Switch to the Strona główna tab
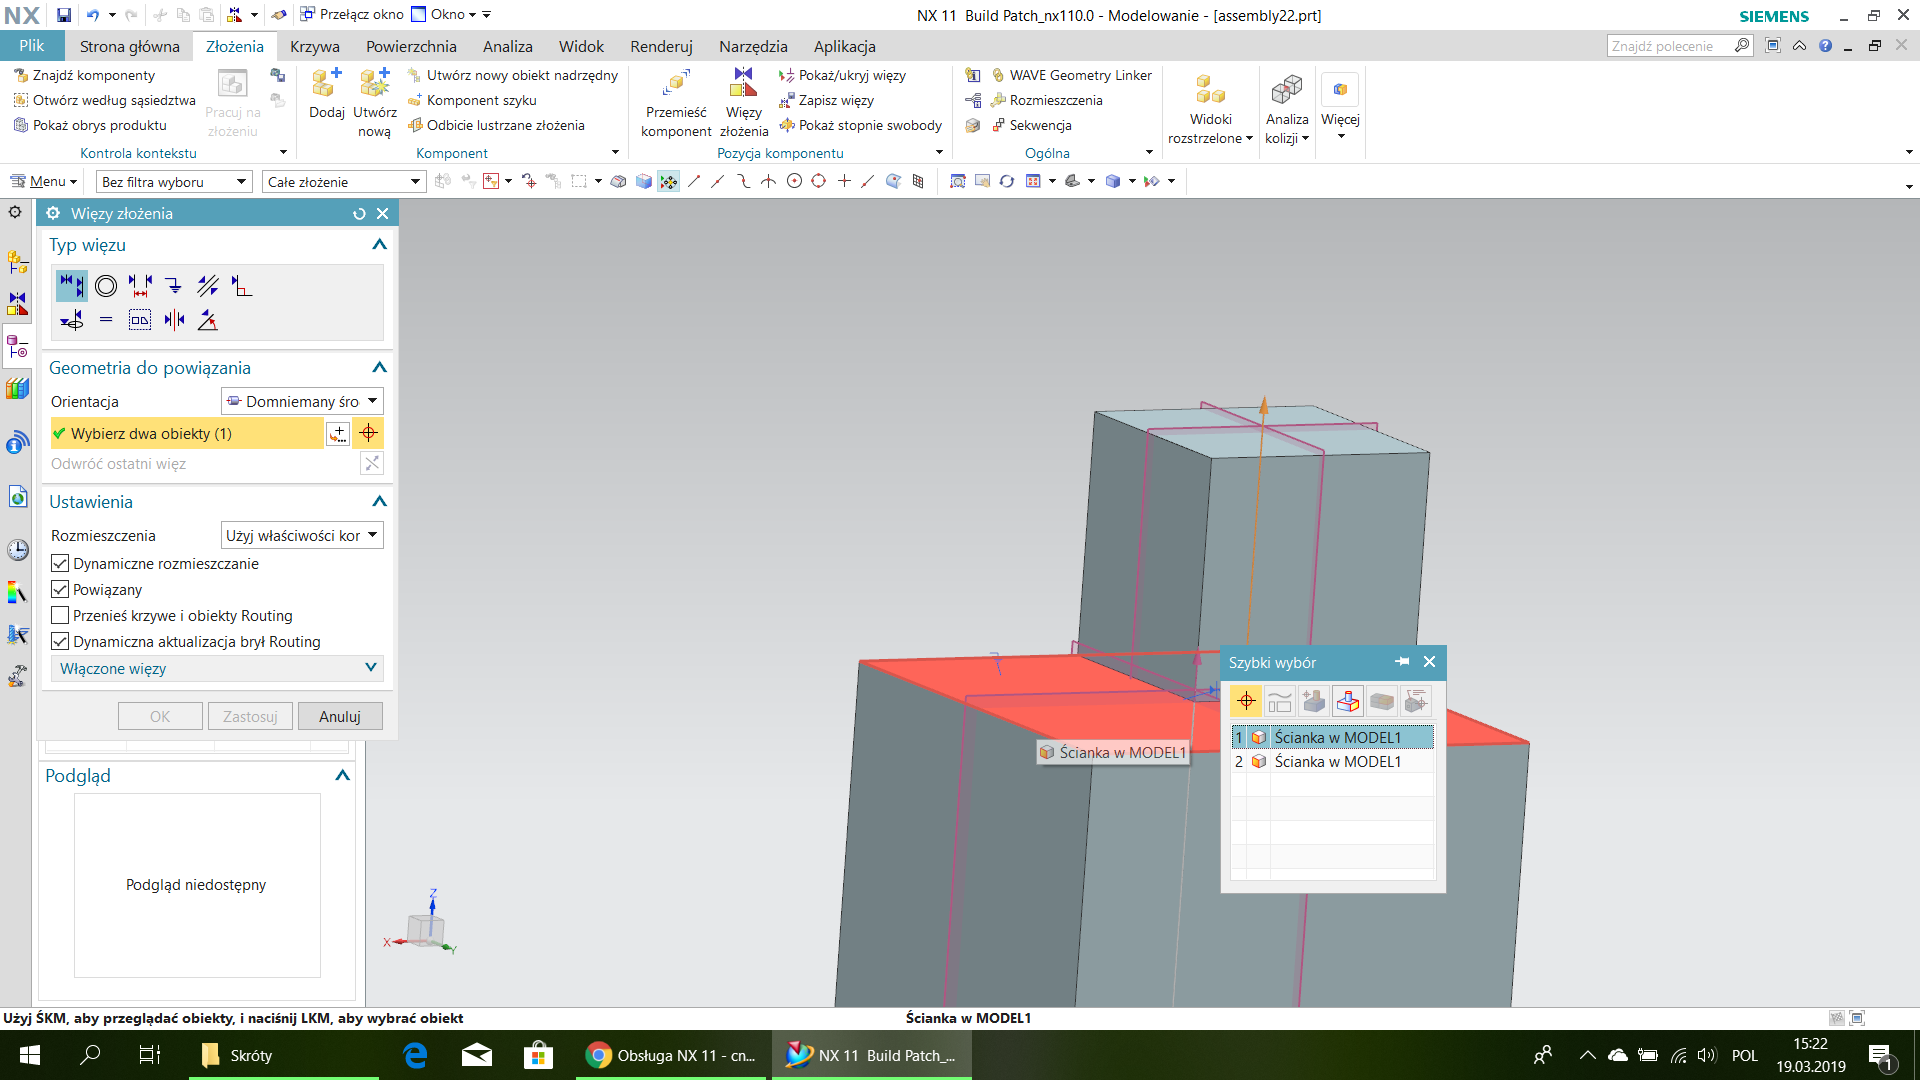1920x1080 pixels. (130, 46)
